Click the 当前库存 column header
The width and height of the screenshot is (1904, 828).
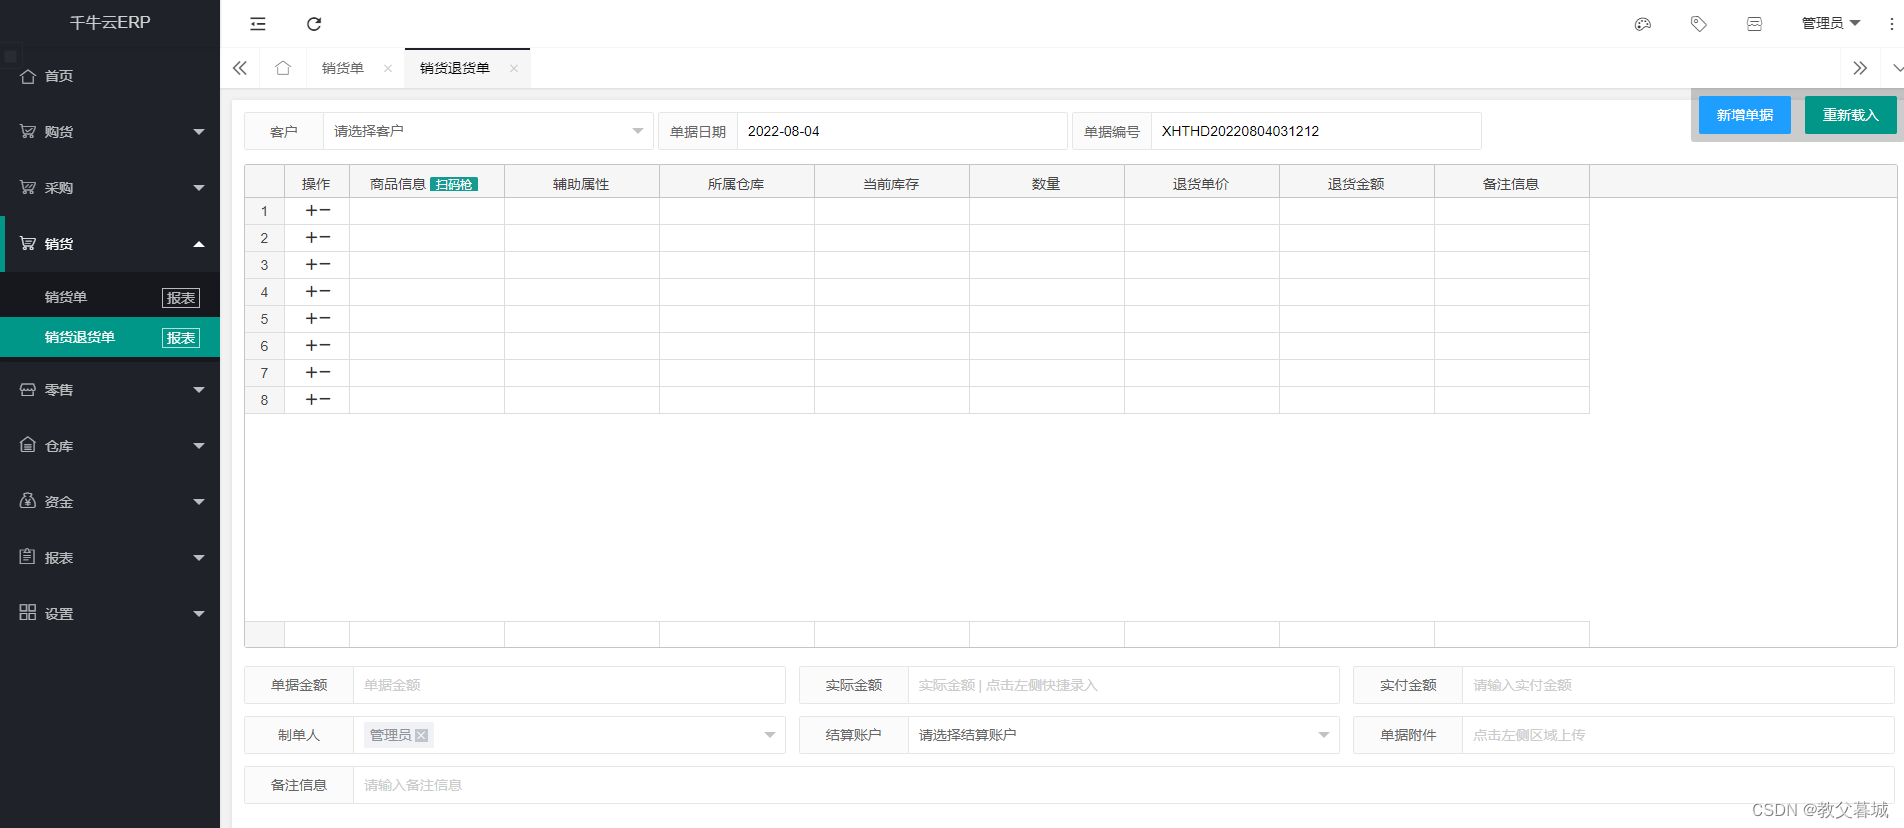(x=892, y=184)
